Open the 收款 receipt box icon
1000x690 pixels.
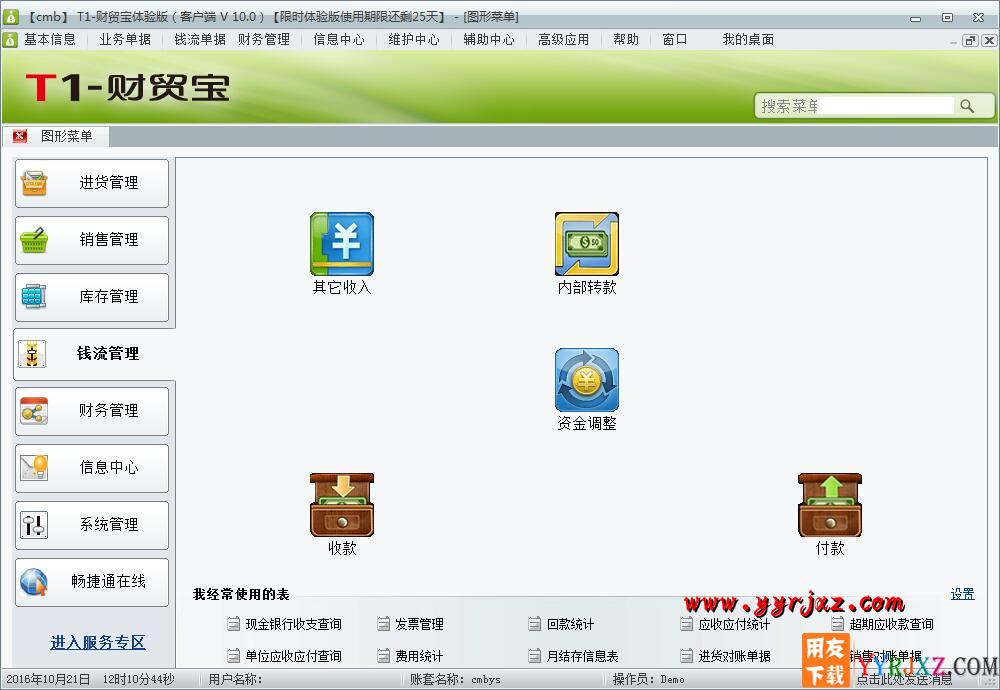click(x=342, y=505)
